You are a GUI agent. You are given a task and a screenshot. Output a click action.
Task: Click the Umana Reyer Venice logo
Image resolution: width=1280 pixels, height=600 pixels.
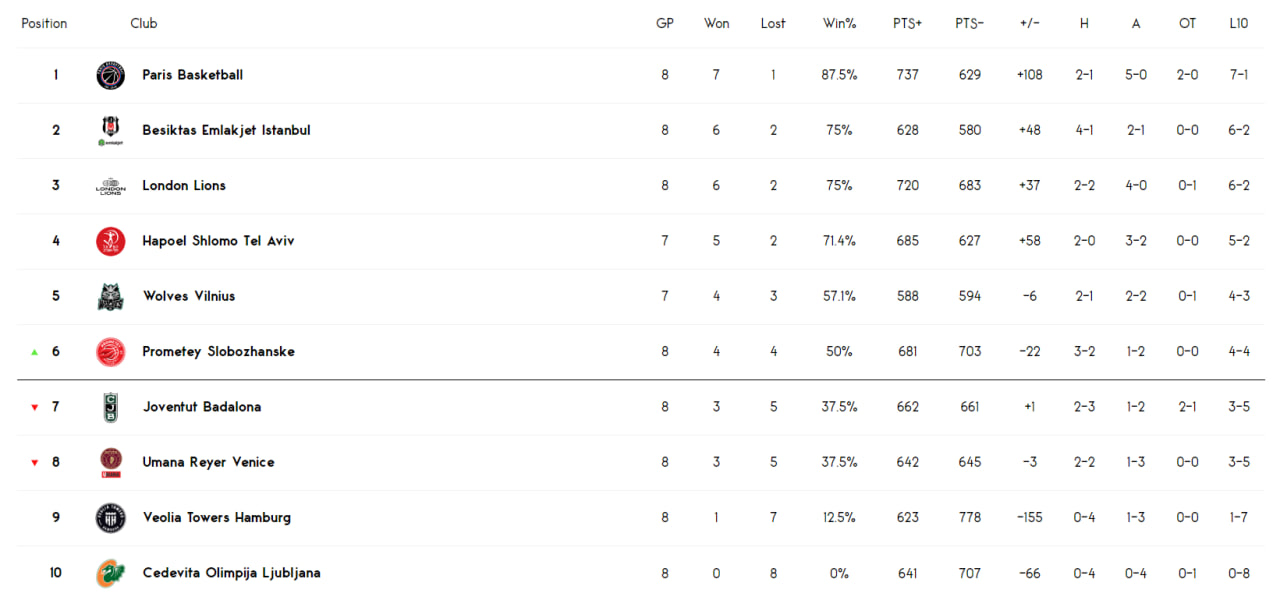click(111, 462)
